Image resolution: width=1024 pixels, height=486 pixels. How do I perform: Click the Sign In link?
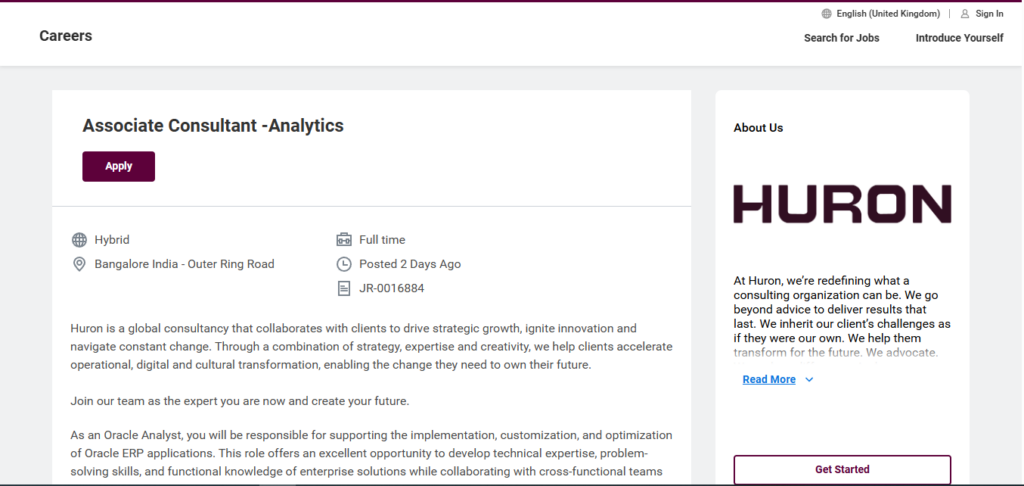click(x=989, y=14)
